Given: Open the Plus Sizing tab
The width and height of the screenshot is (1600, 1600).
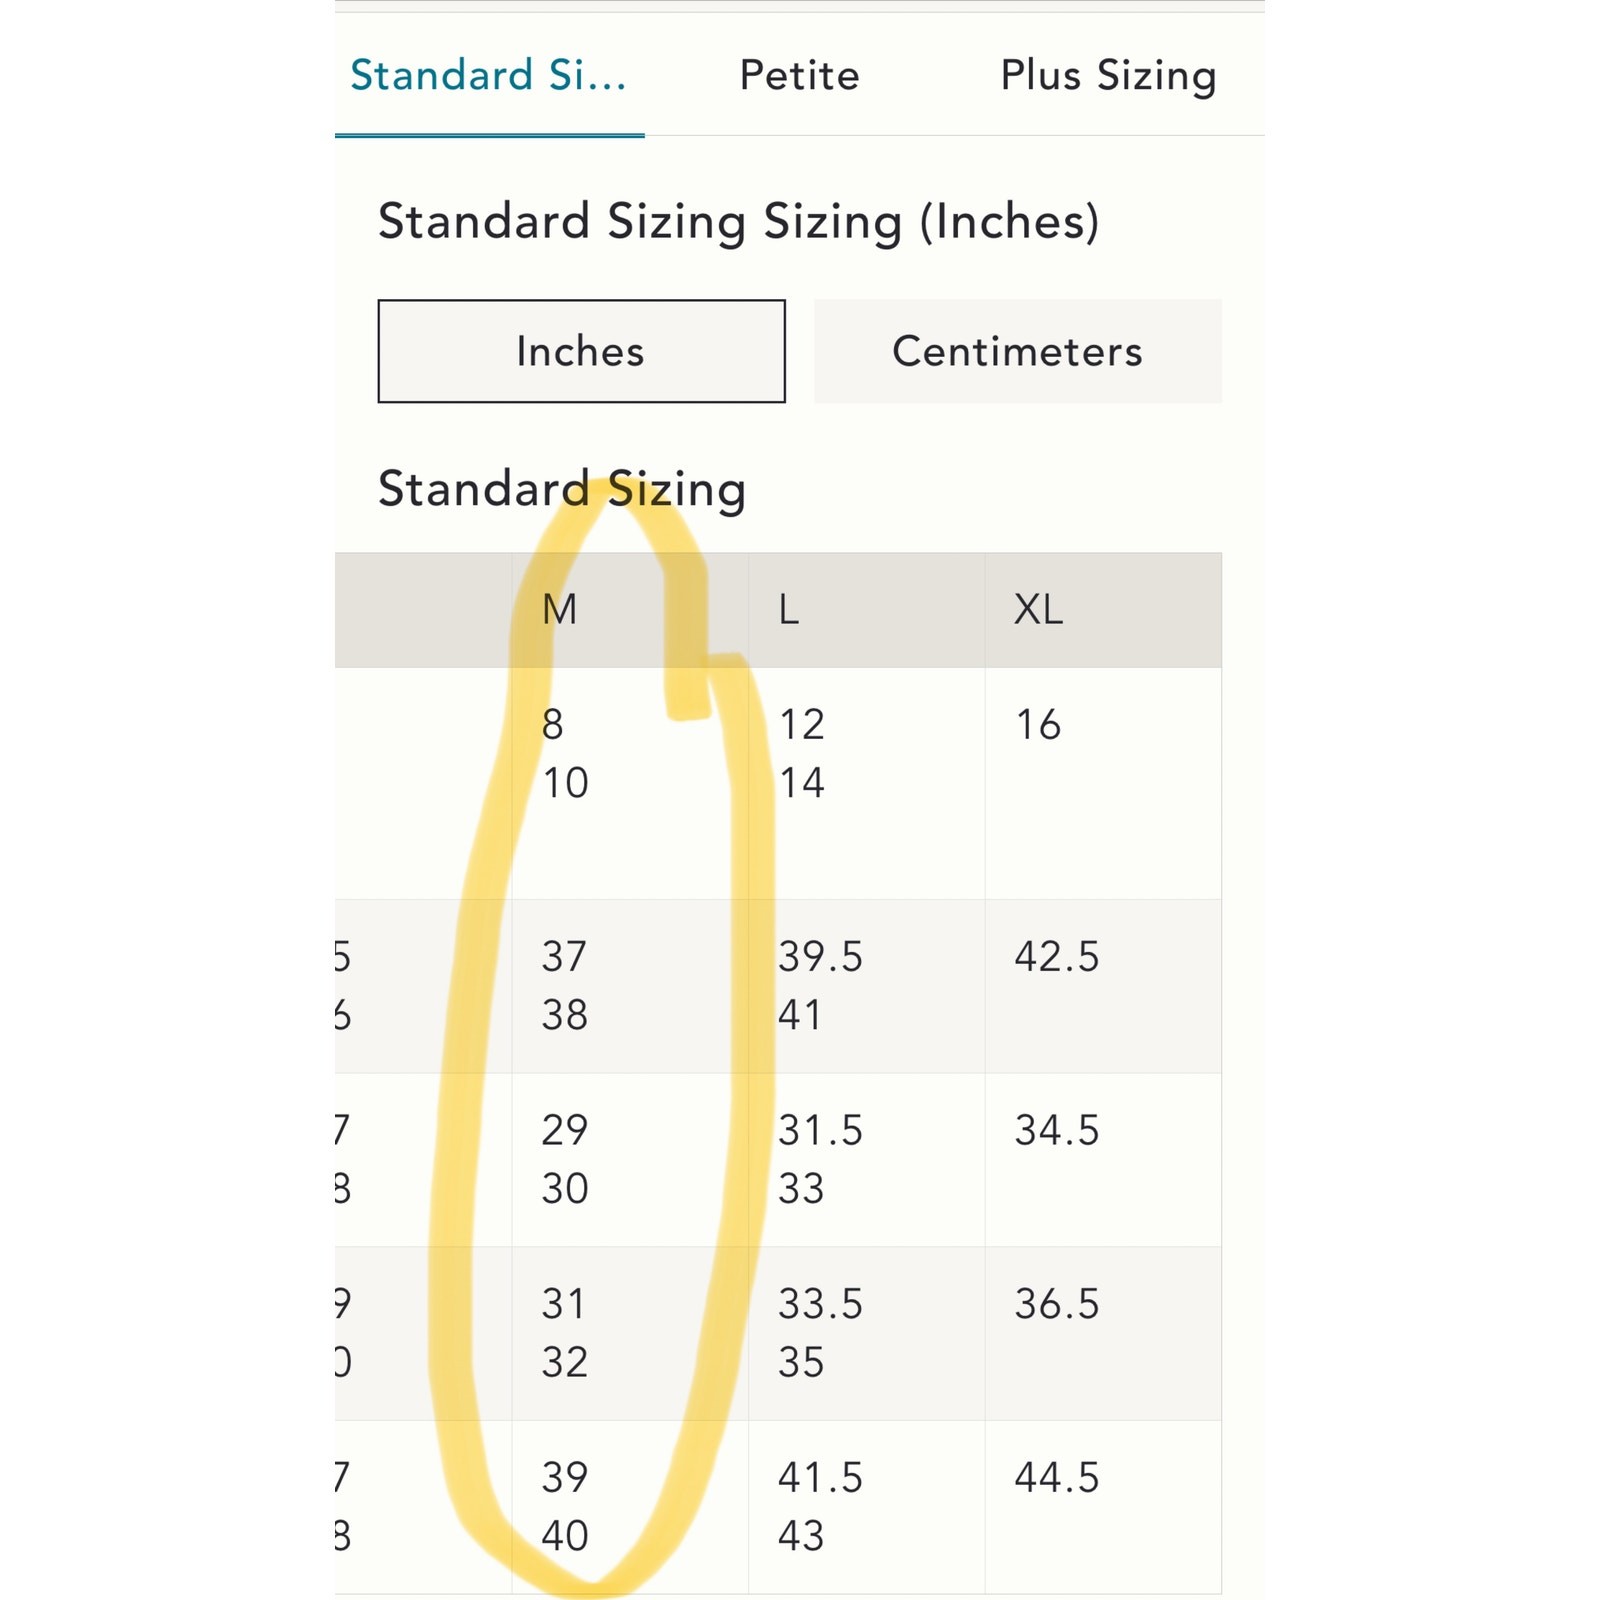Looking at the screenshot, I should coord(1108,76).
